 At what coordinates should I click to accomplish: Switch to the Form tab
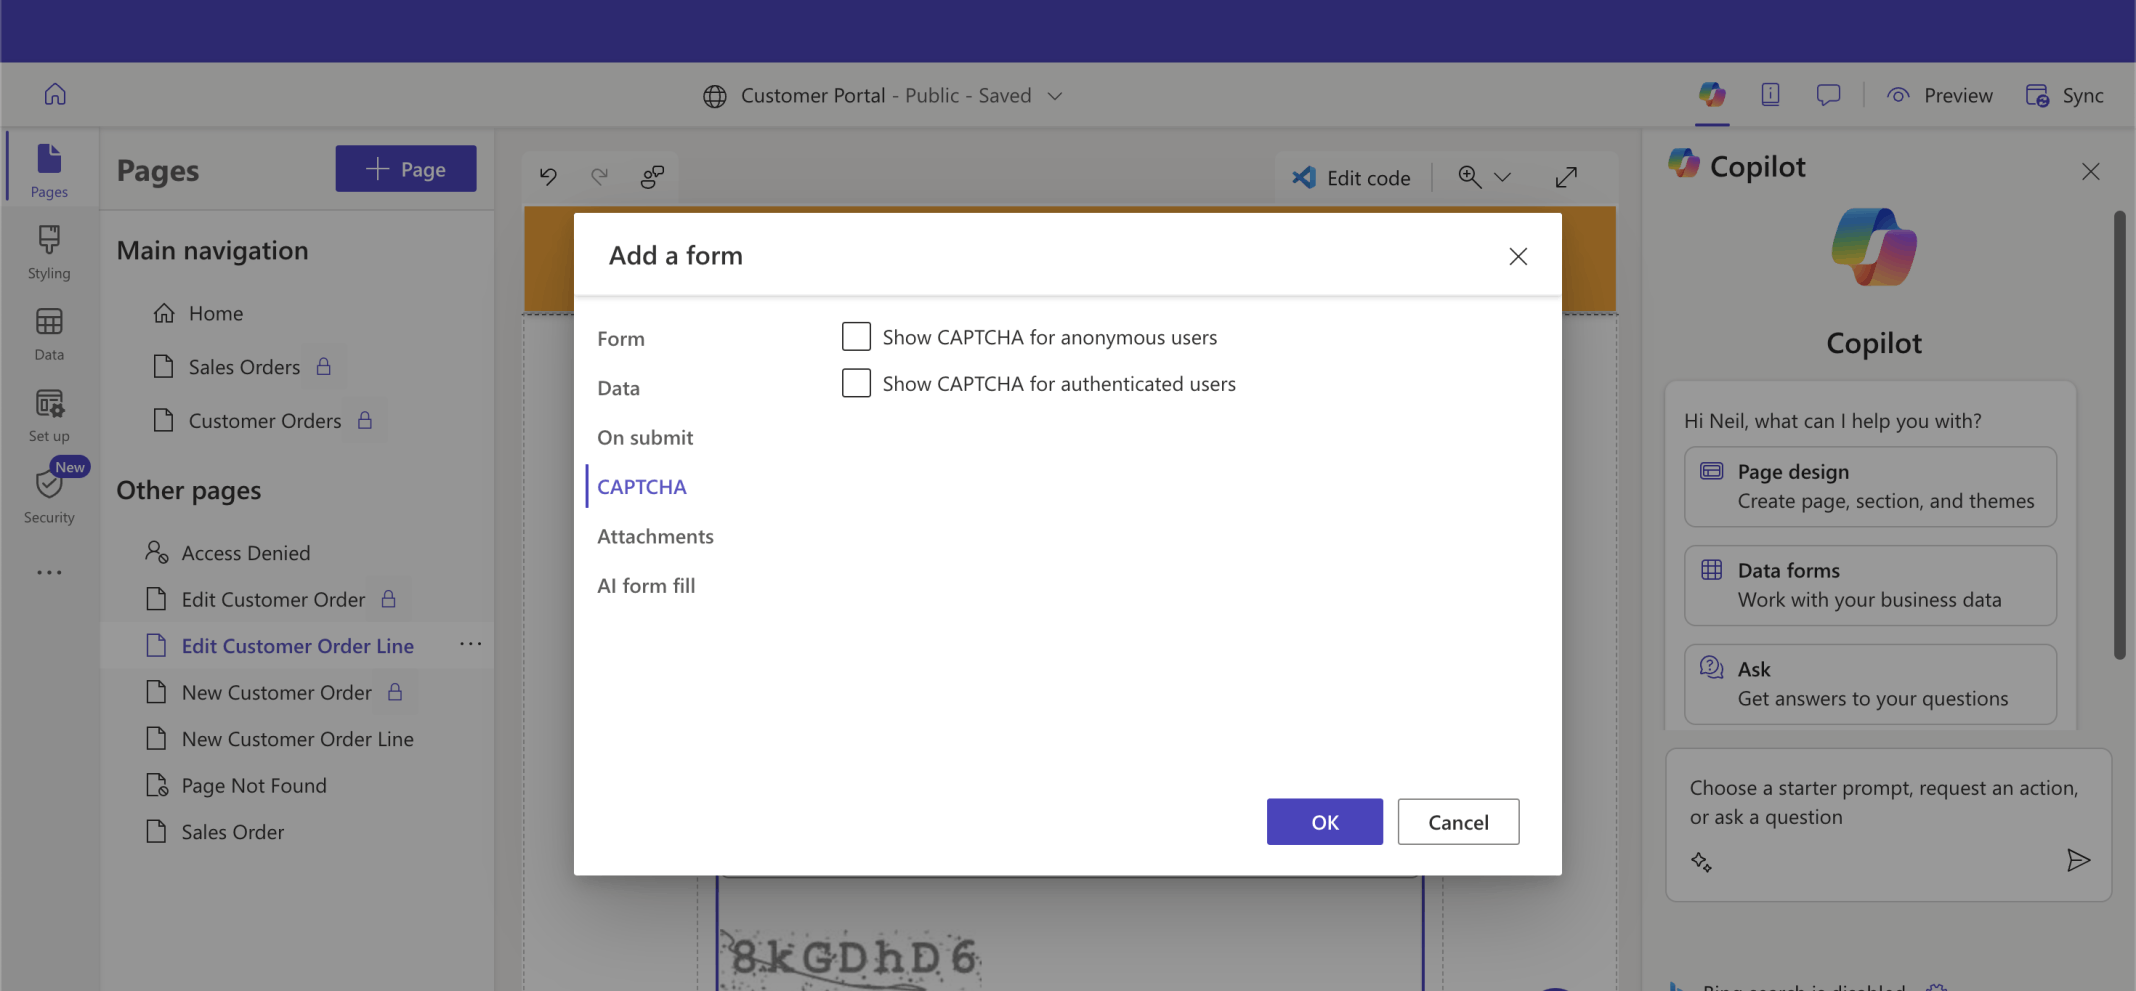[621, 339]
